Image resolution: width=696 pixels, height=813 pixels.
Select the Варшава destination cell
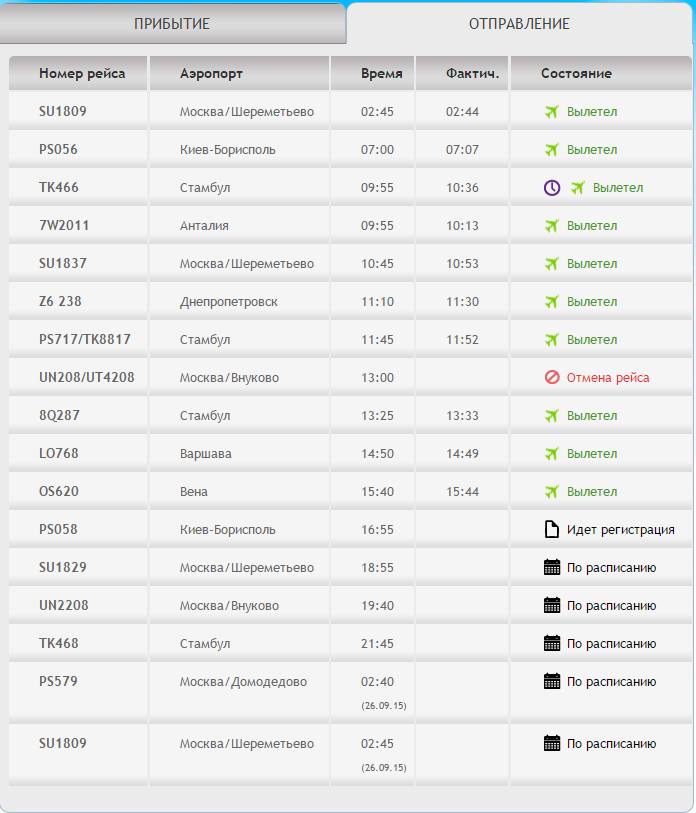pyautogui.click(x=205, y=454)
